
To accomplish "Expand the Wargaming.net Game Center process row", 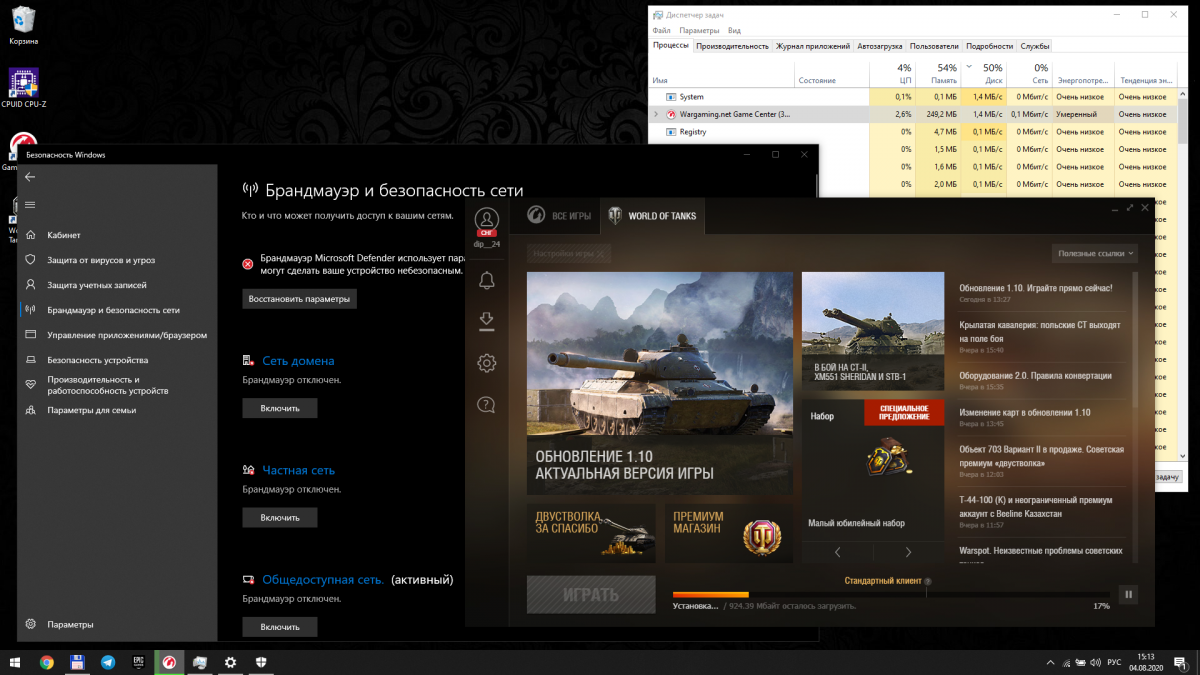I will pos(656,115).
